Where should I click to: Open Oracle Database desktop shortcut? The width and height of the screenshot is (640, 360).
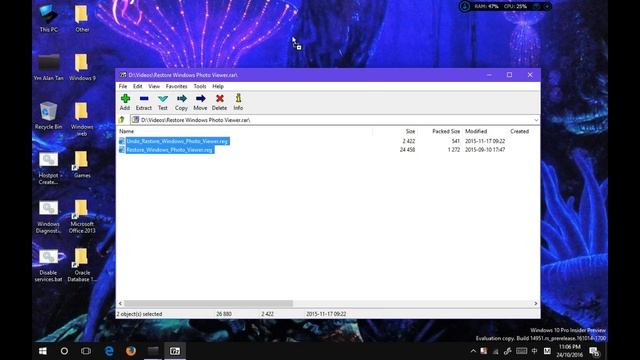[82, 265]
